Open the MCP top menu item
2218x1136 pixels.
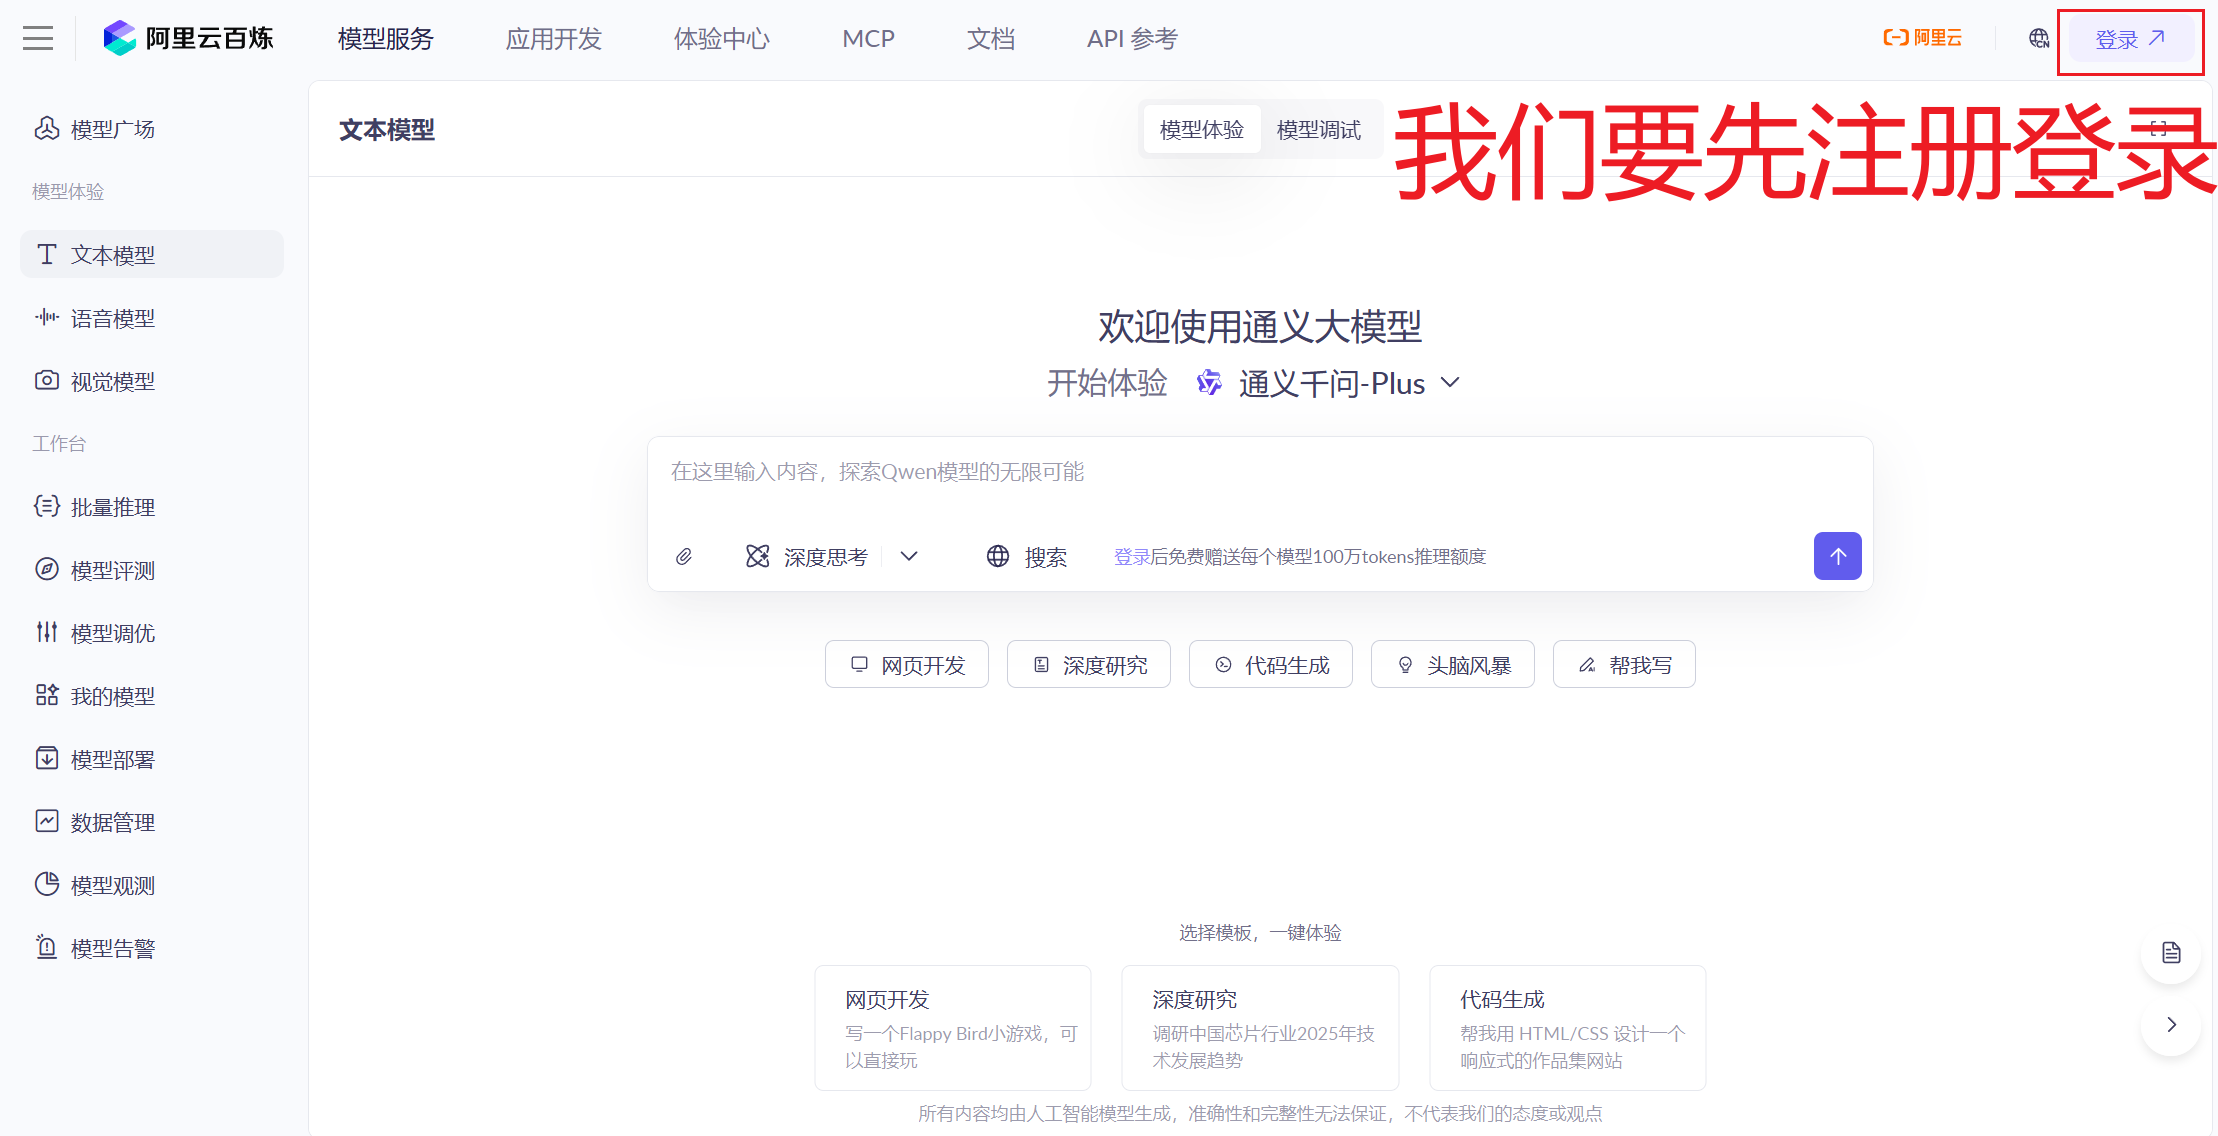click(x=868, y=39)
